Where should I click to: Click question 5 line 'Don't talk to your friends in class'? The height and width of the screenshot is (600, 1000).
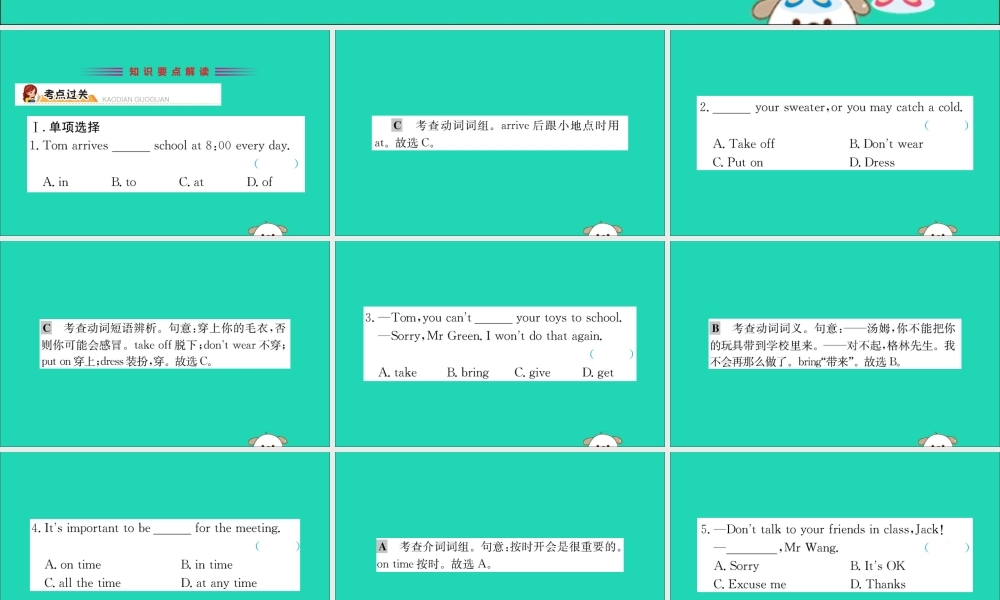coord(822,529)
